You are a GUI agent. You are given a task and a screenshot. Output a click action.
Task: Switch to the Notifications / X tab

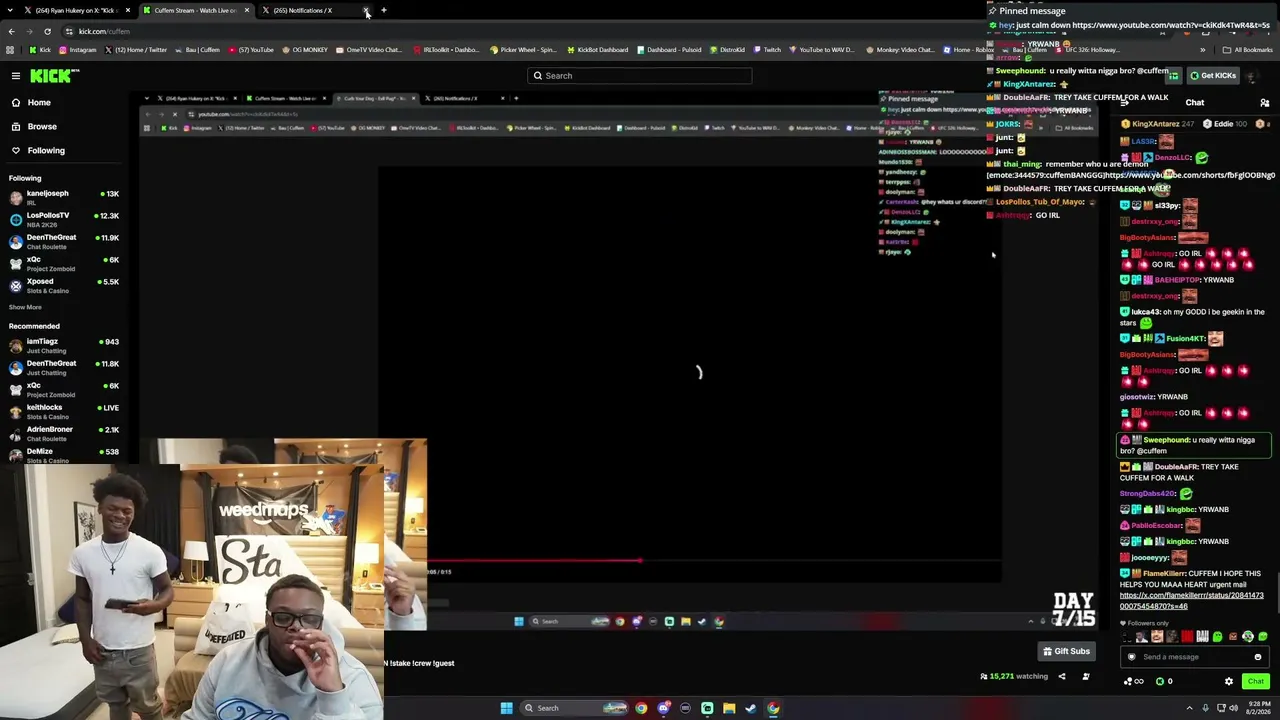pos(315,10)
